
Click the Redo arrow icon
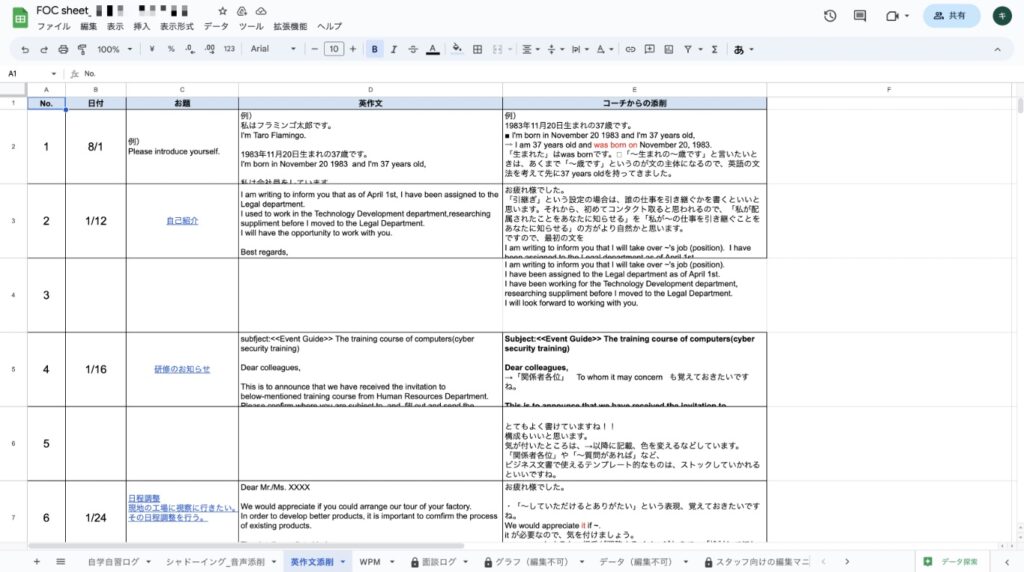coord(44,50)
